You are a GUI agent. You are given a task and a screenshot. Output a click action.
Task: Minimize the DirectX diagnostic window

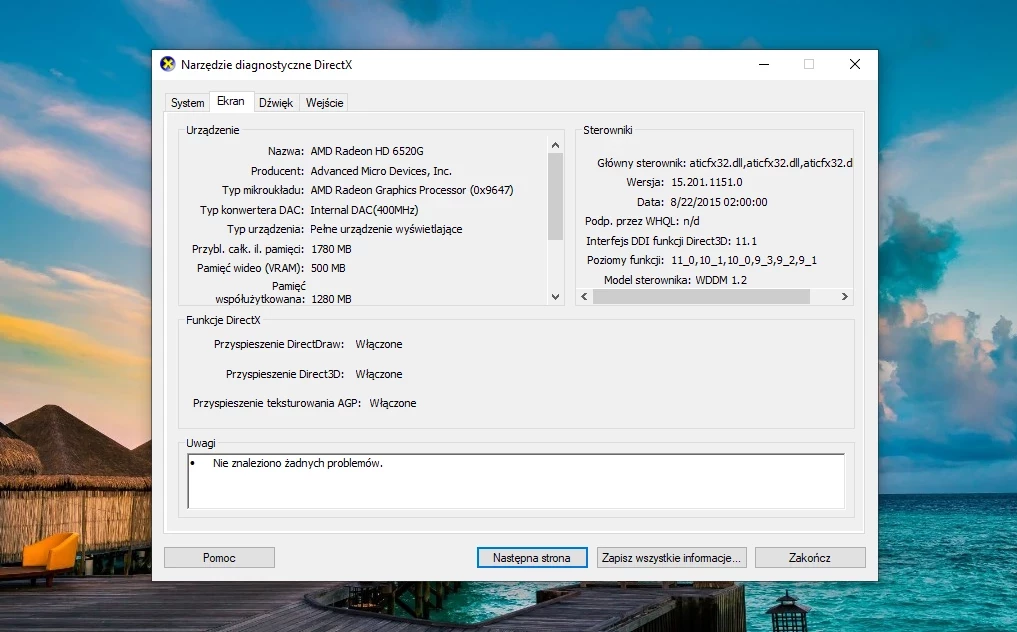click(764, 64)
